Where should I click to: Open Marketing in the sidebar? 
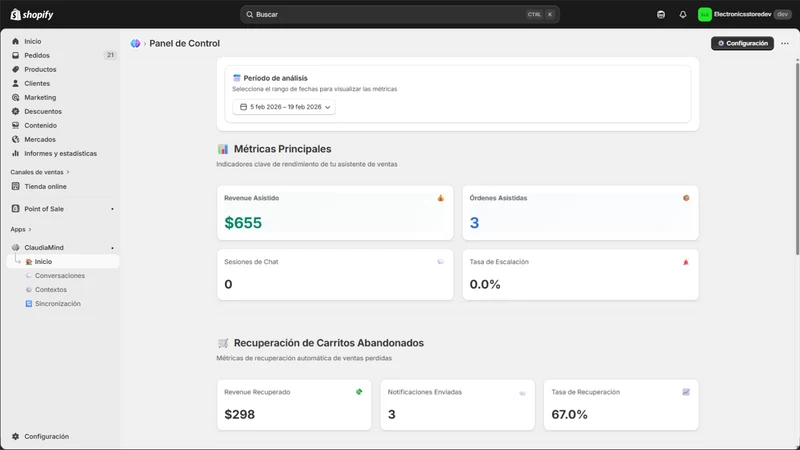40,97
